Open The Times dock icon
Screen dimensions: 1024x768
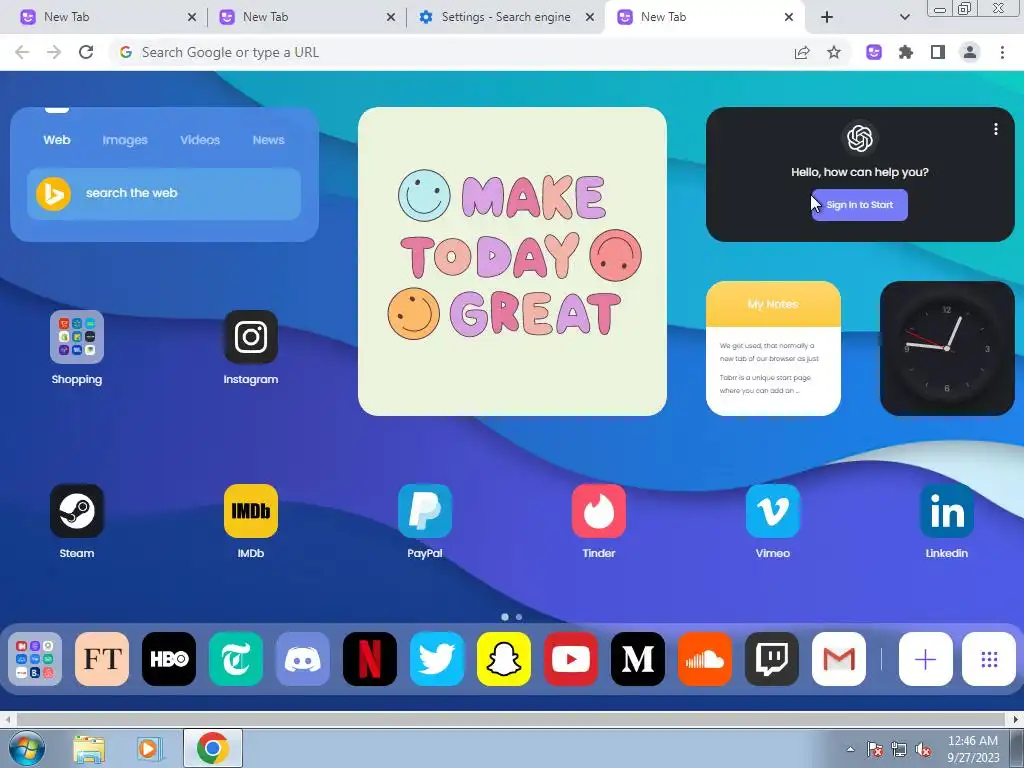click(x=236, y=659)
